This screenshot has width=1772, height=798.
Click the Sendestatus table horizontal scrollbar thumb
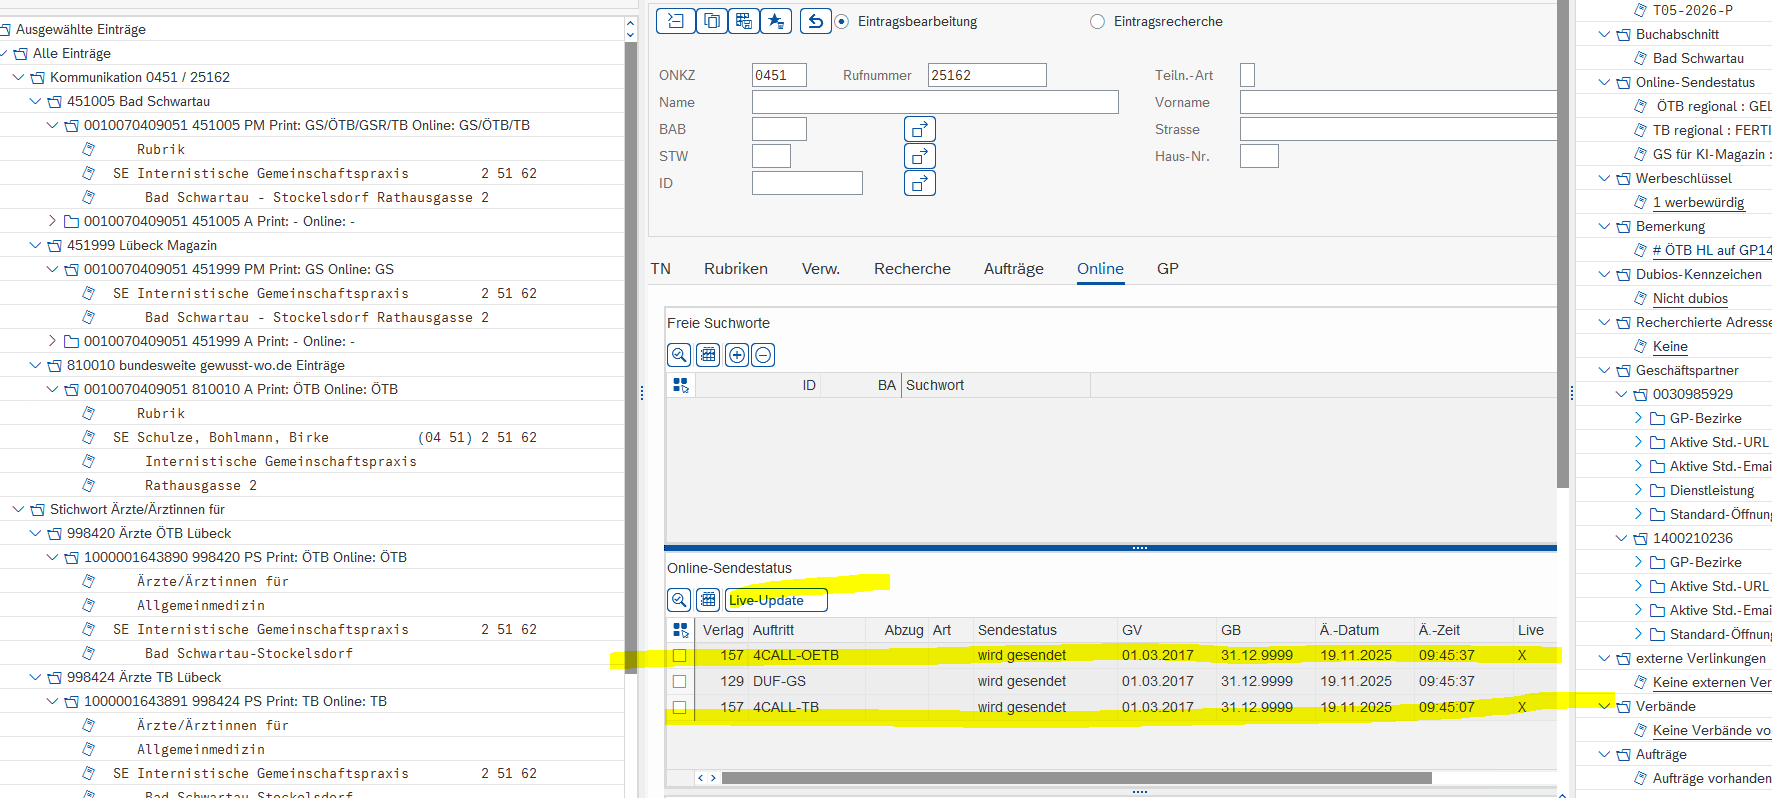tap(1077, 778)
